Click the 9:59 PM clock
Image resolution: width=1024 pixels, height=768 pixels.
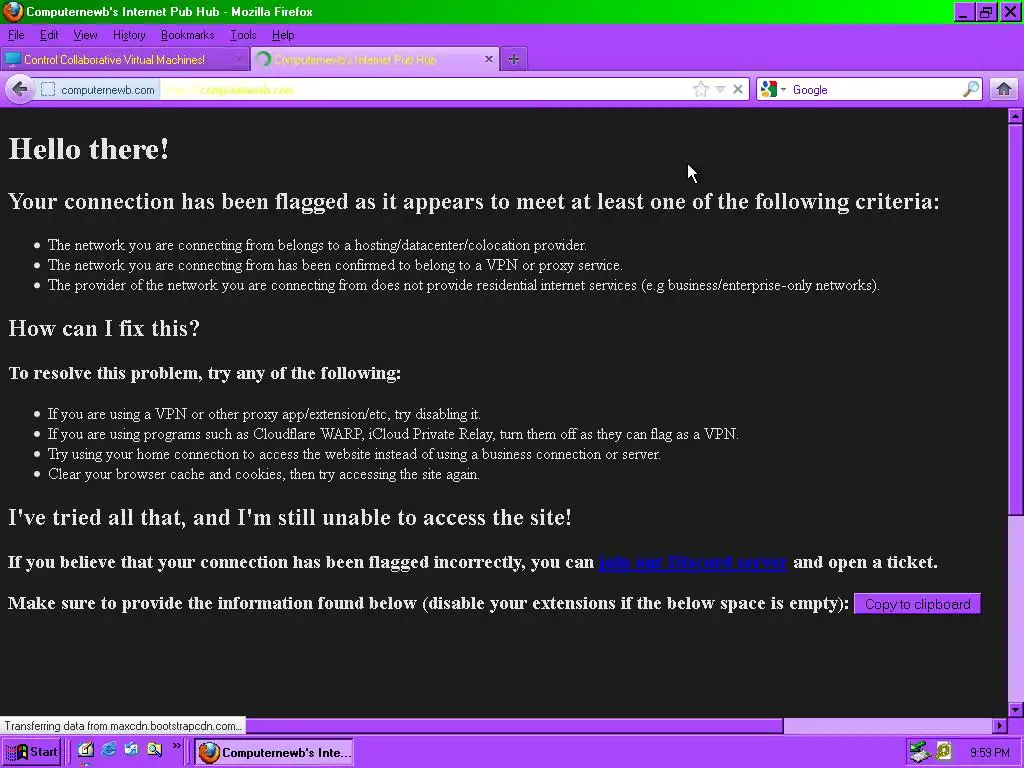coord(989,753)
